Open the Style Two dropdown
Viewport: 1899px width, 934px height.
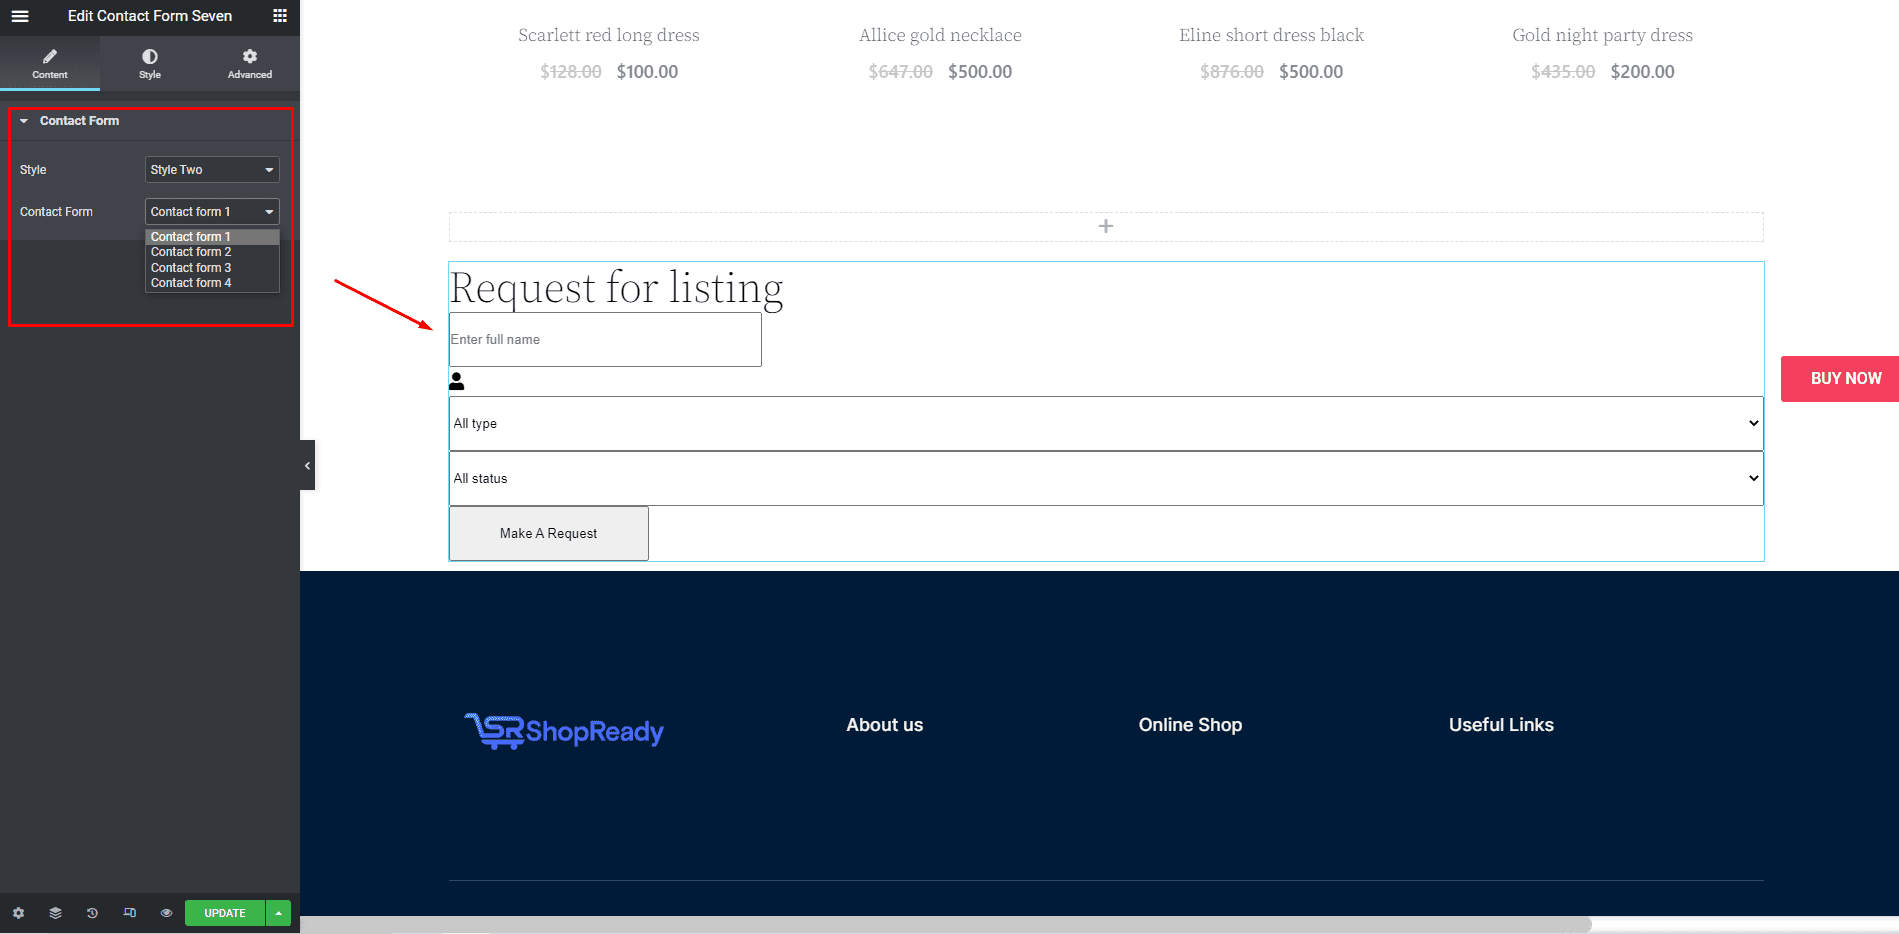212,170
